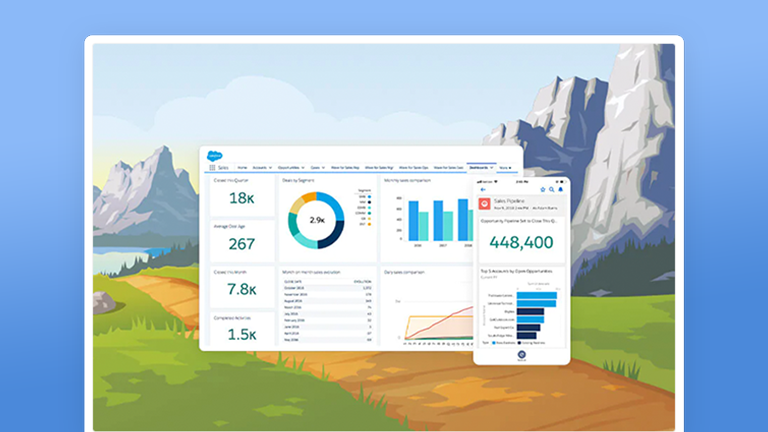Open the Cases tab
This screenshot has height=432, width=768.
(315, 168)
